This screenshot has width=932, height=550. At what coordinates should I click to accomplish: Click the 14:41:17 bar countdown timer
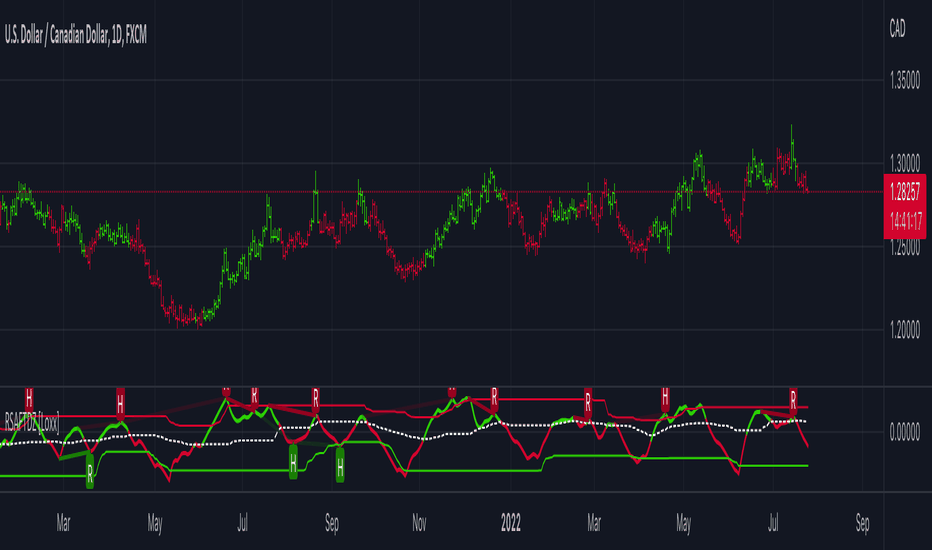point(905,222)
